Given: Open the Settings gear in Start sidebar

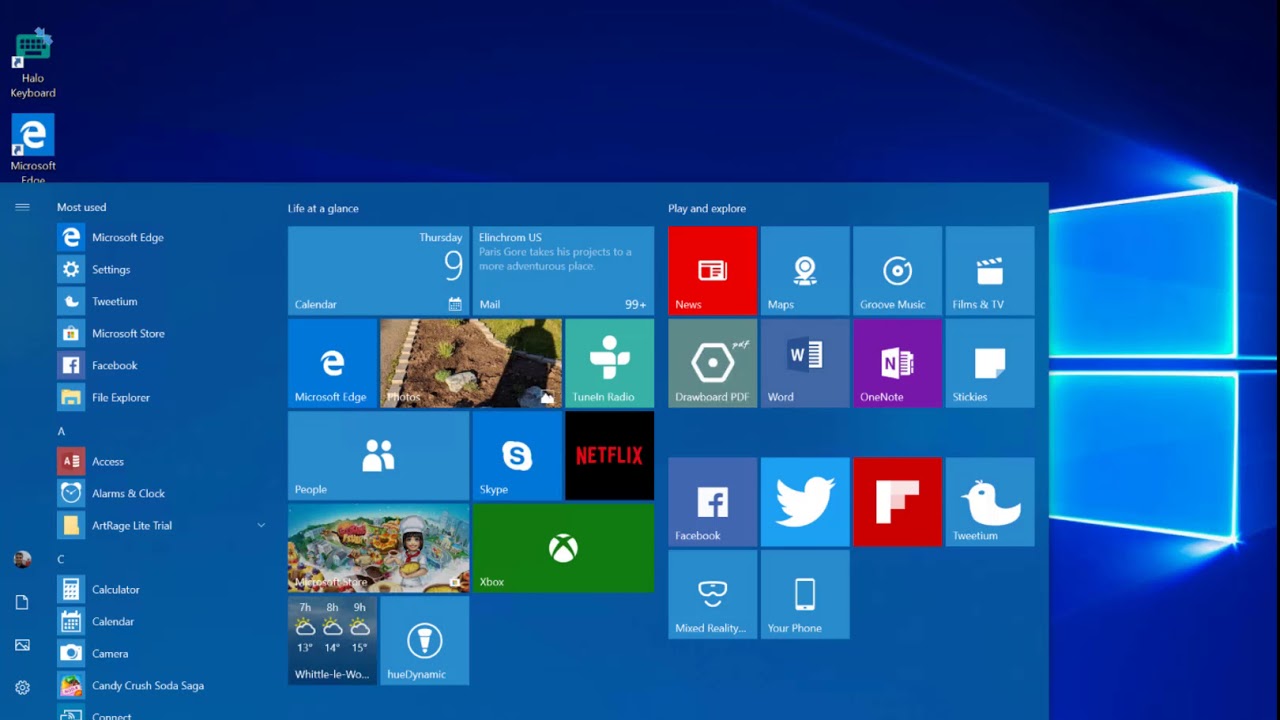Looking at the screenshot, I should [22, 688].
